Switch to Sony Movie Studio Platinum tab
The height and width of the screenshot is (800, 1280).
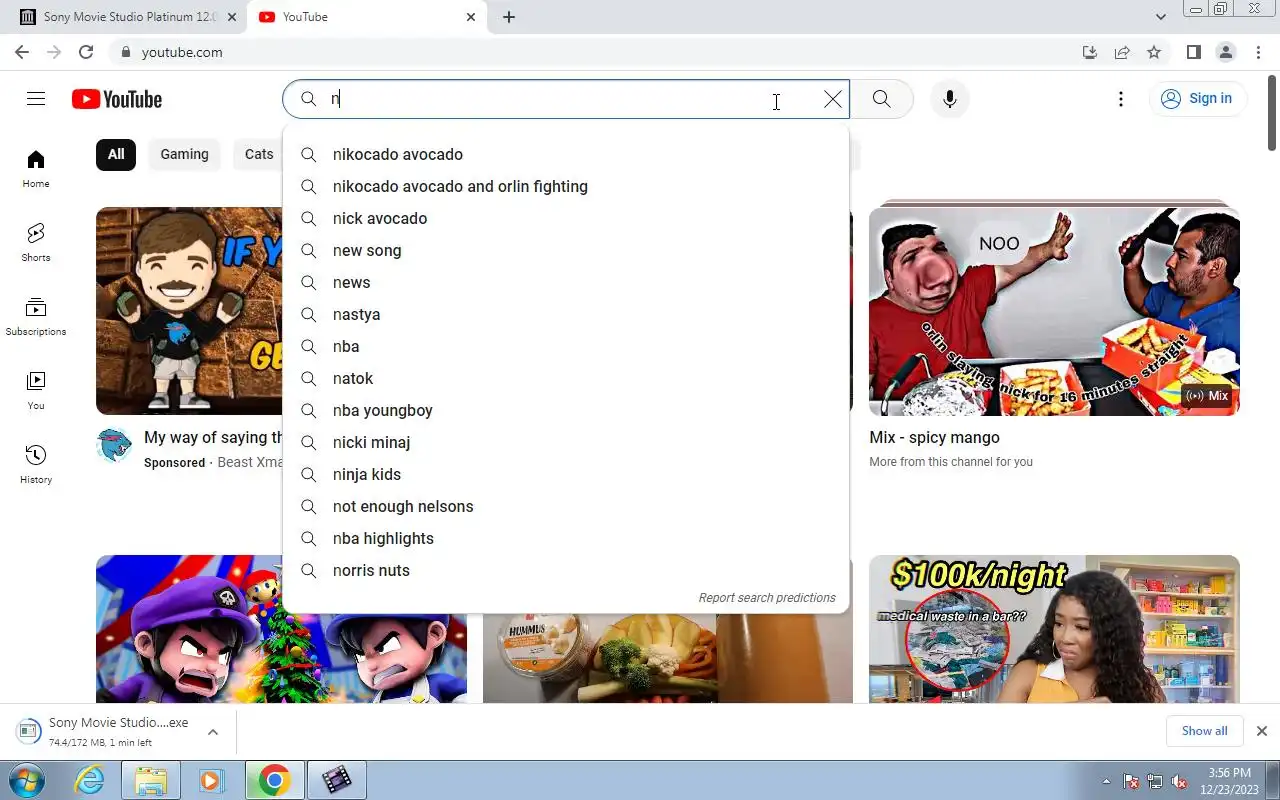coord(131,17)
